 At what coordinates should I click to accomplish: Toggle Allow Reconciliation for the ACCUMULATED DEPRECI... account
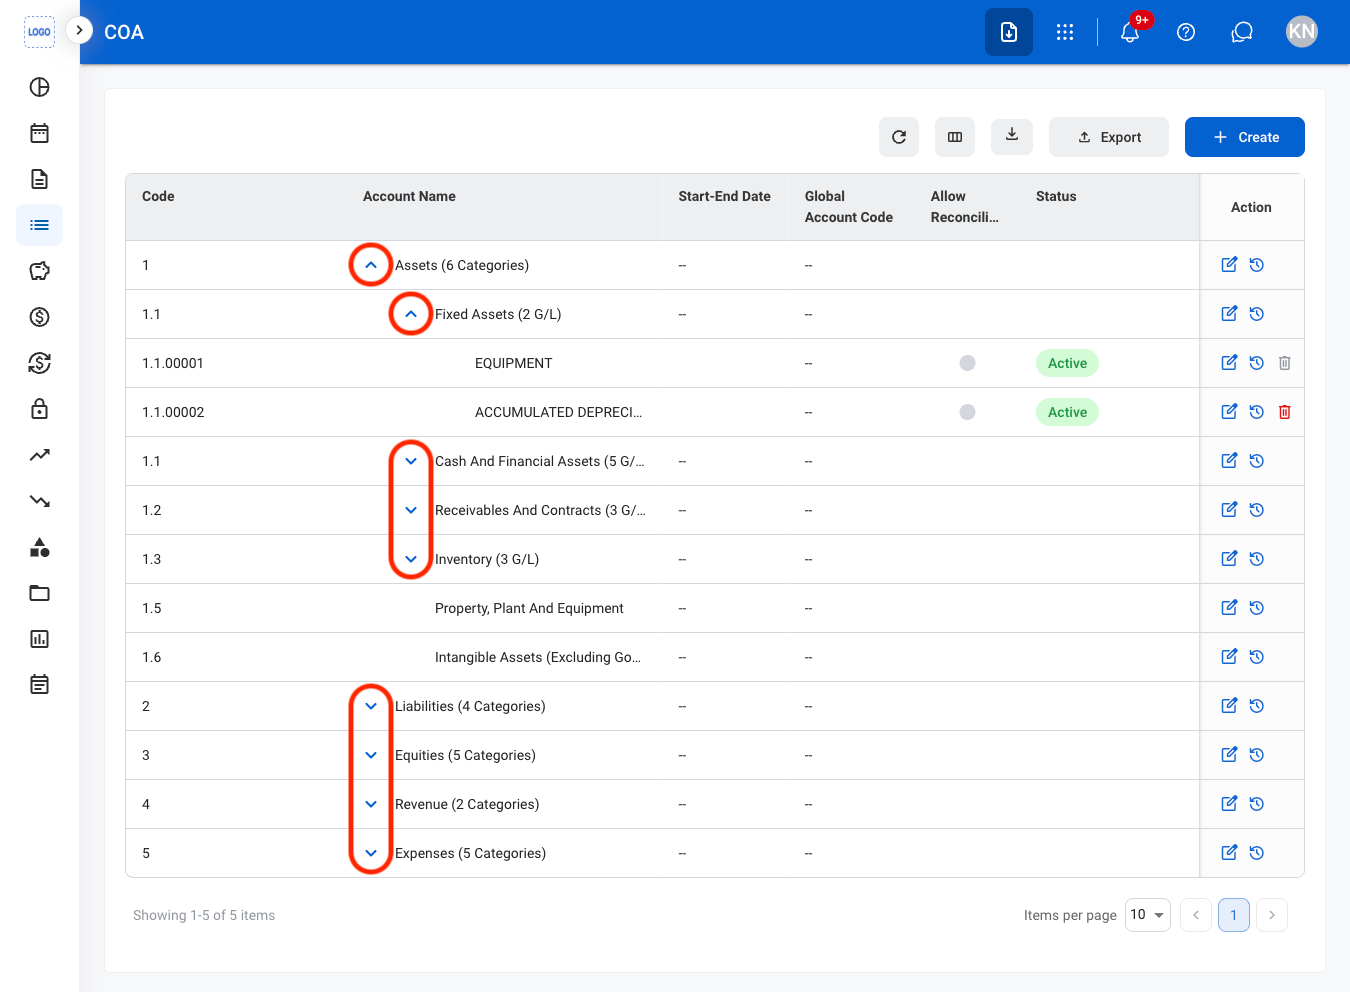point(967,412)
